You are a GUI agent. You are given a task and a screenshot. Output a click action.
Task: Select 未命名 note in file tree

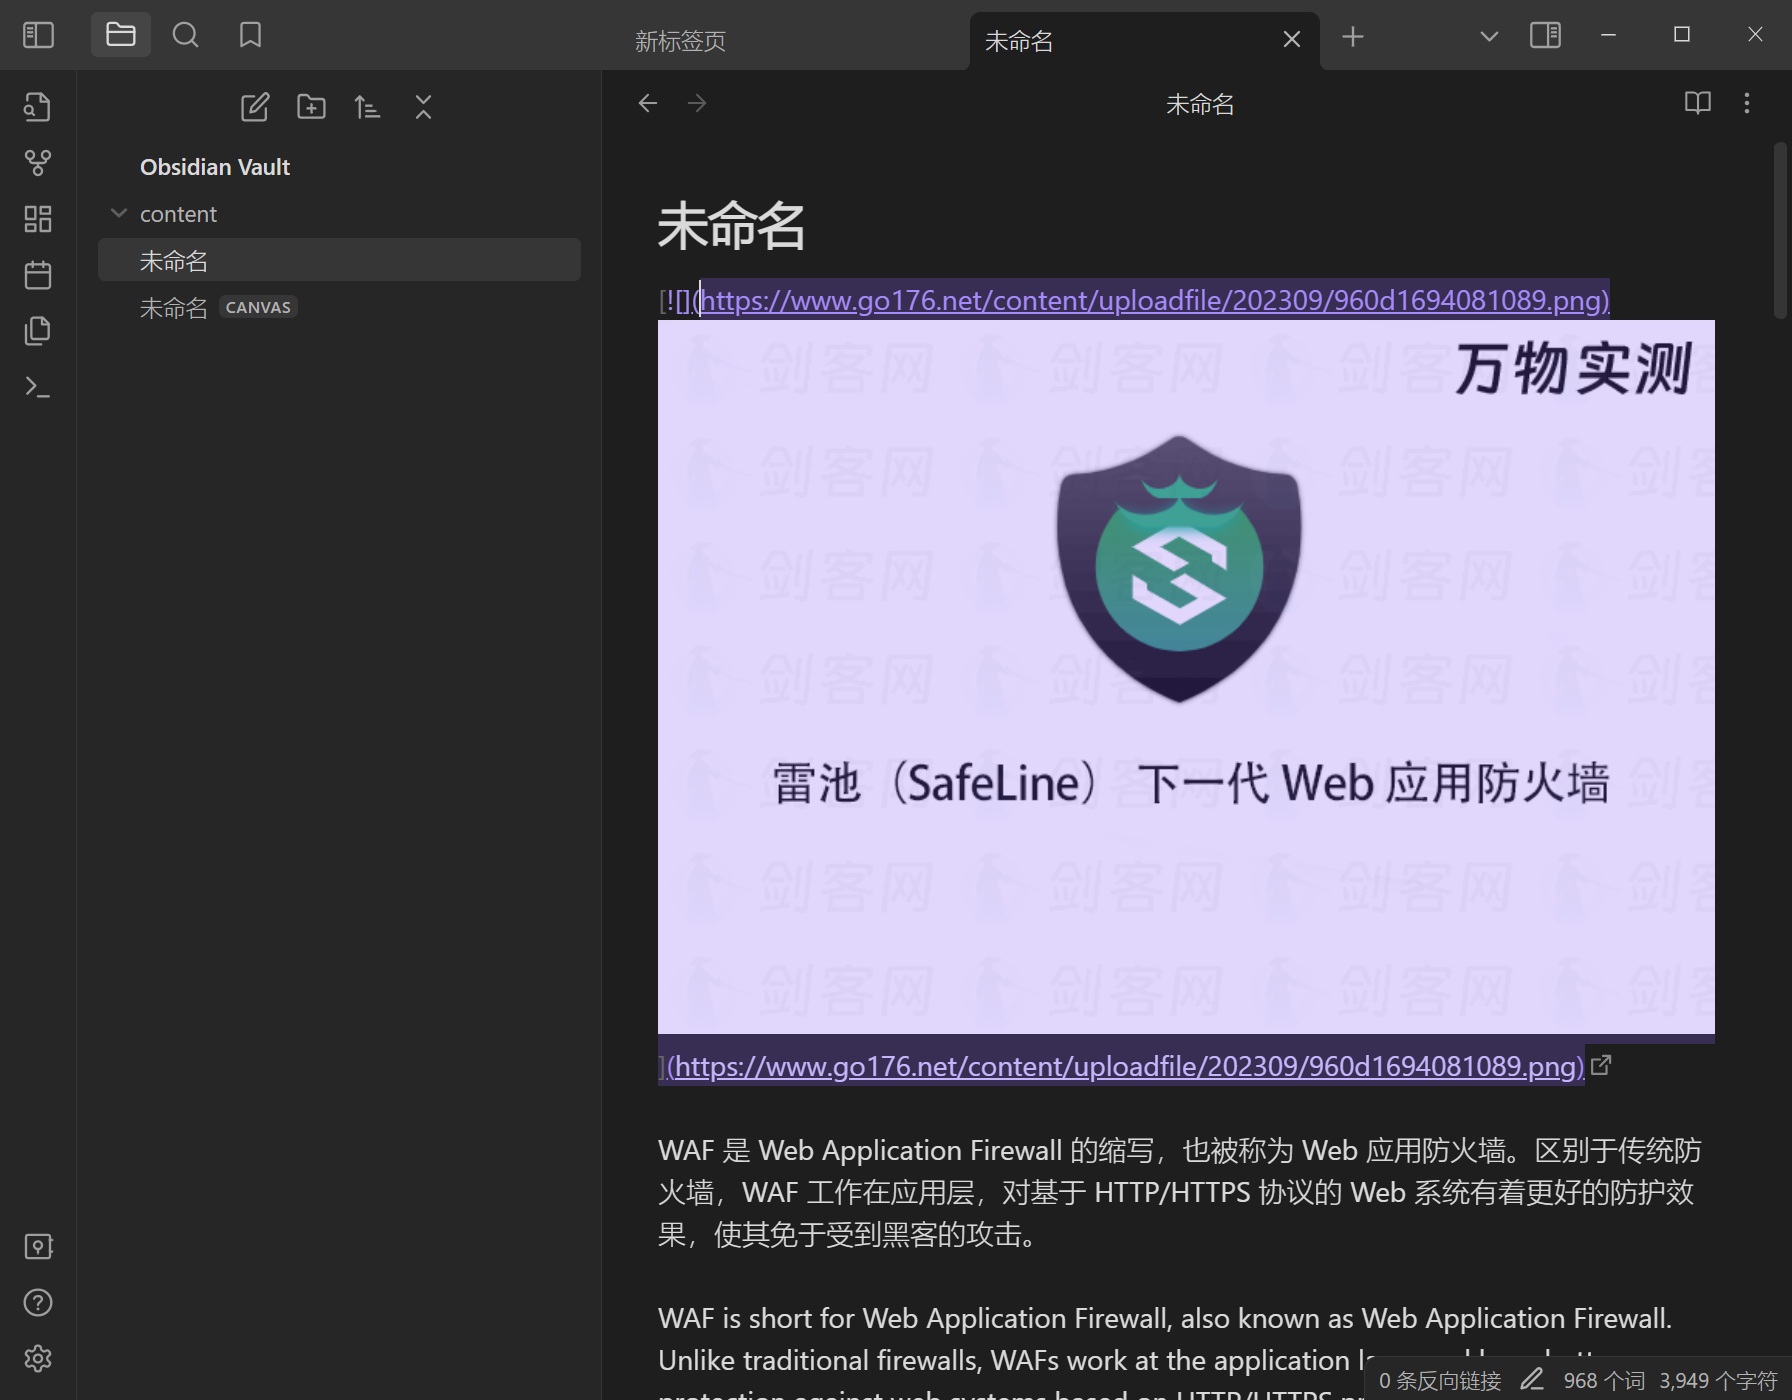(339, 260)
